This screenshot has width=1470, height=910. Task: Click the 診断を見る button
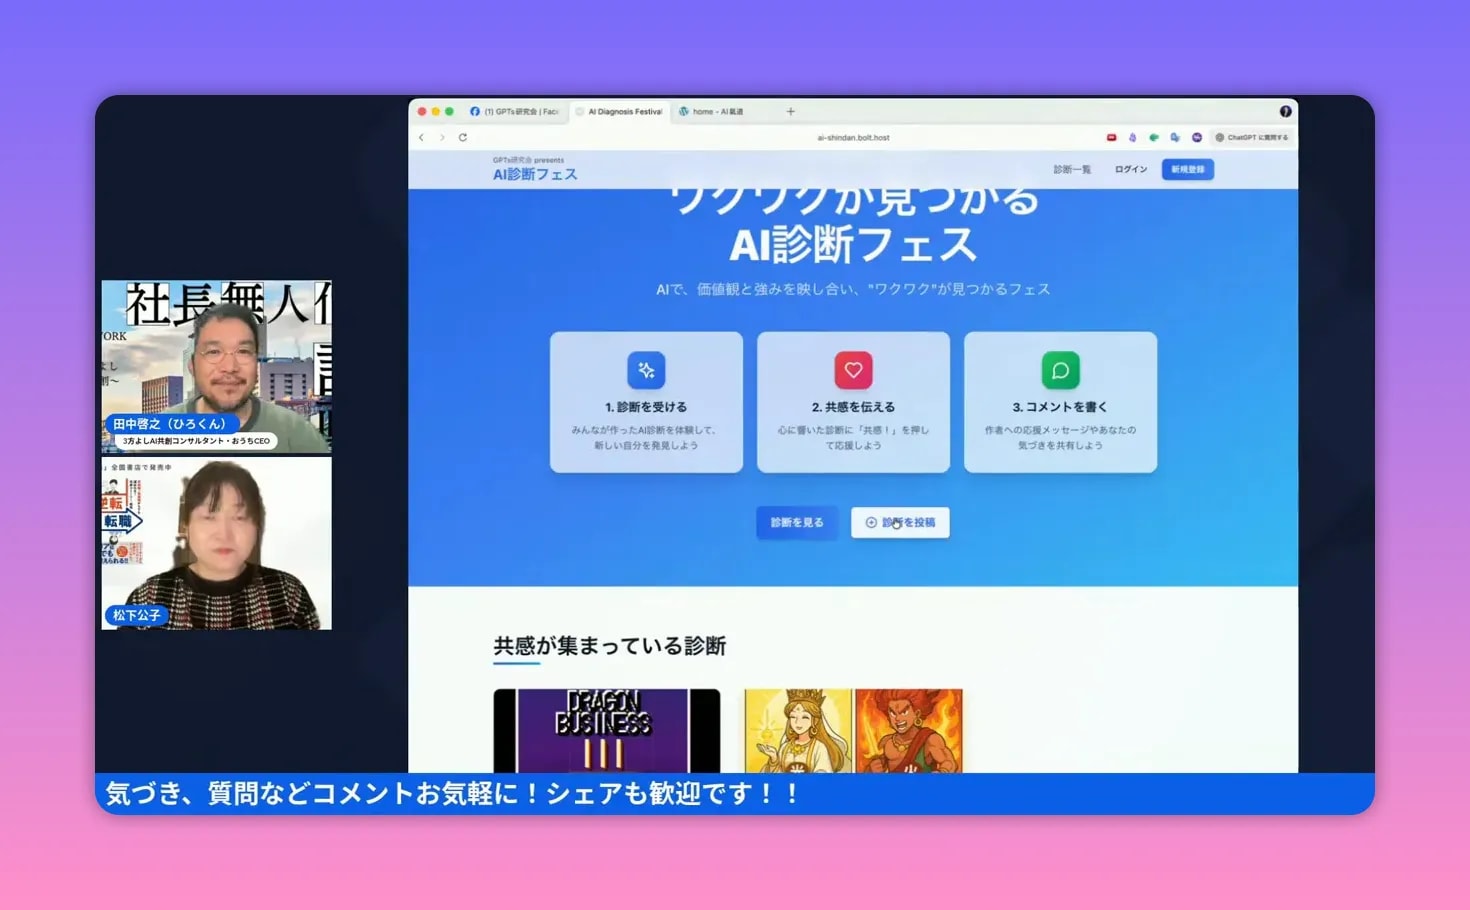click(796, 522)
